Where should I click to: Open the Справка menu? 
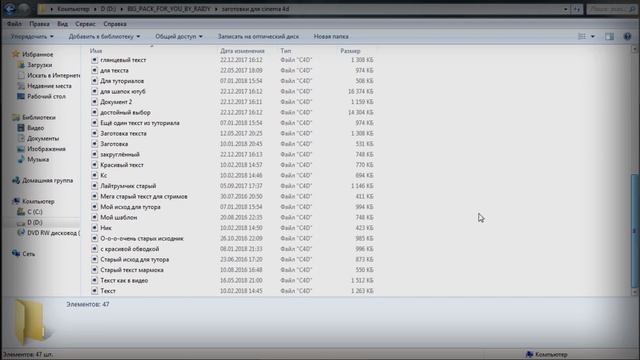pos(115,24)
